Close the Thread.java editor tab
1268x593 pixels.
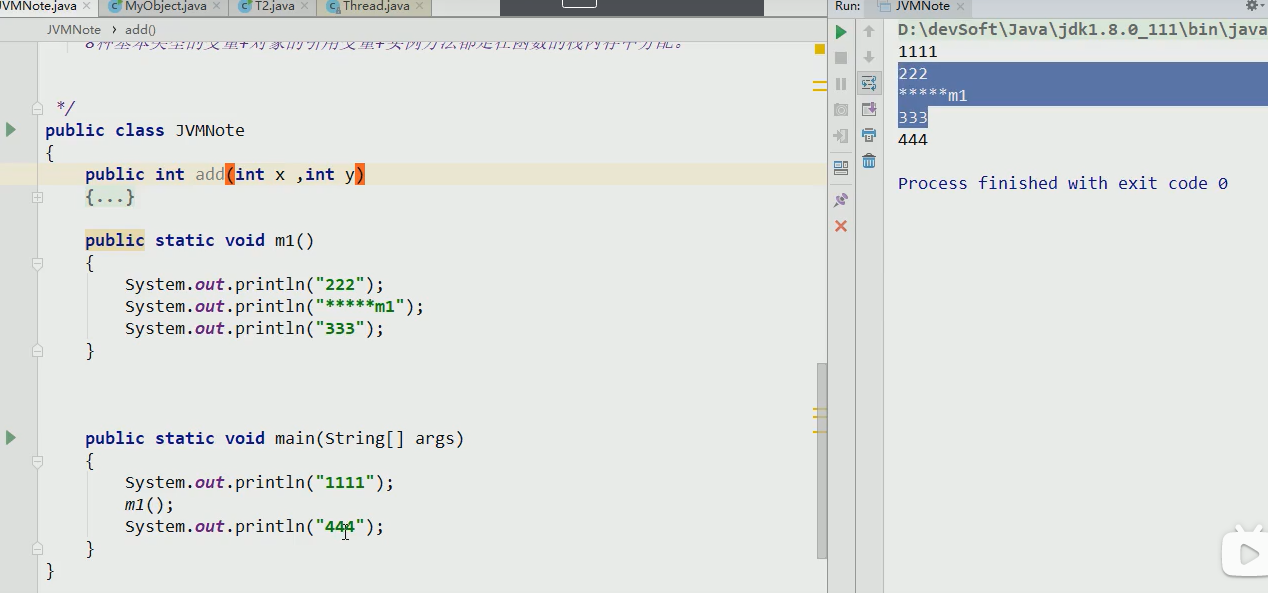pos(419,6)
